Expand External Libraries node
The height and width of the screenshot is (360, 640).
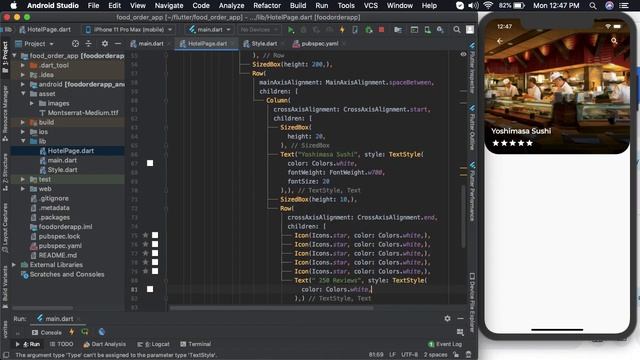14,265
